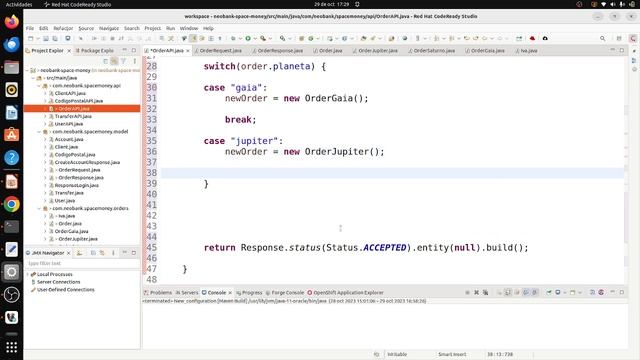Click the Red Hat Central hat icon

(532, 38)
